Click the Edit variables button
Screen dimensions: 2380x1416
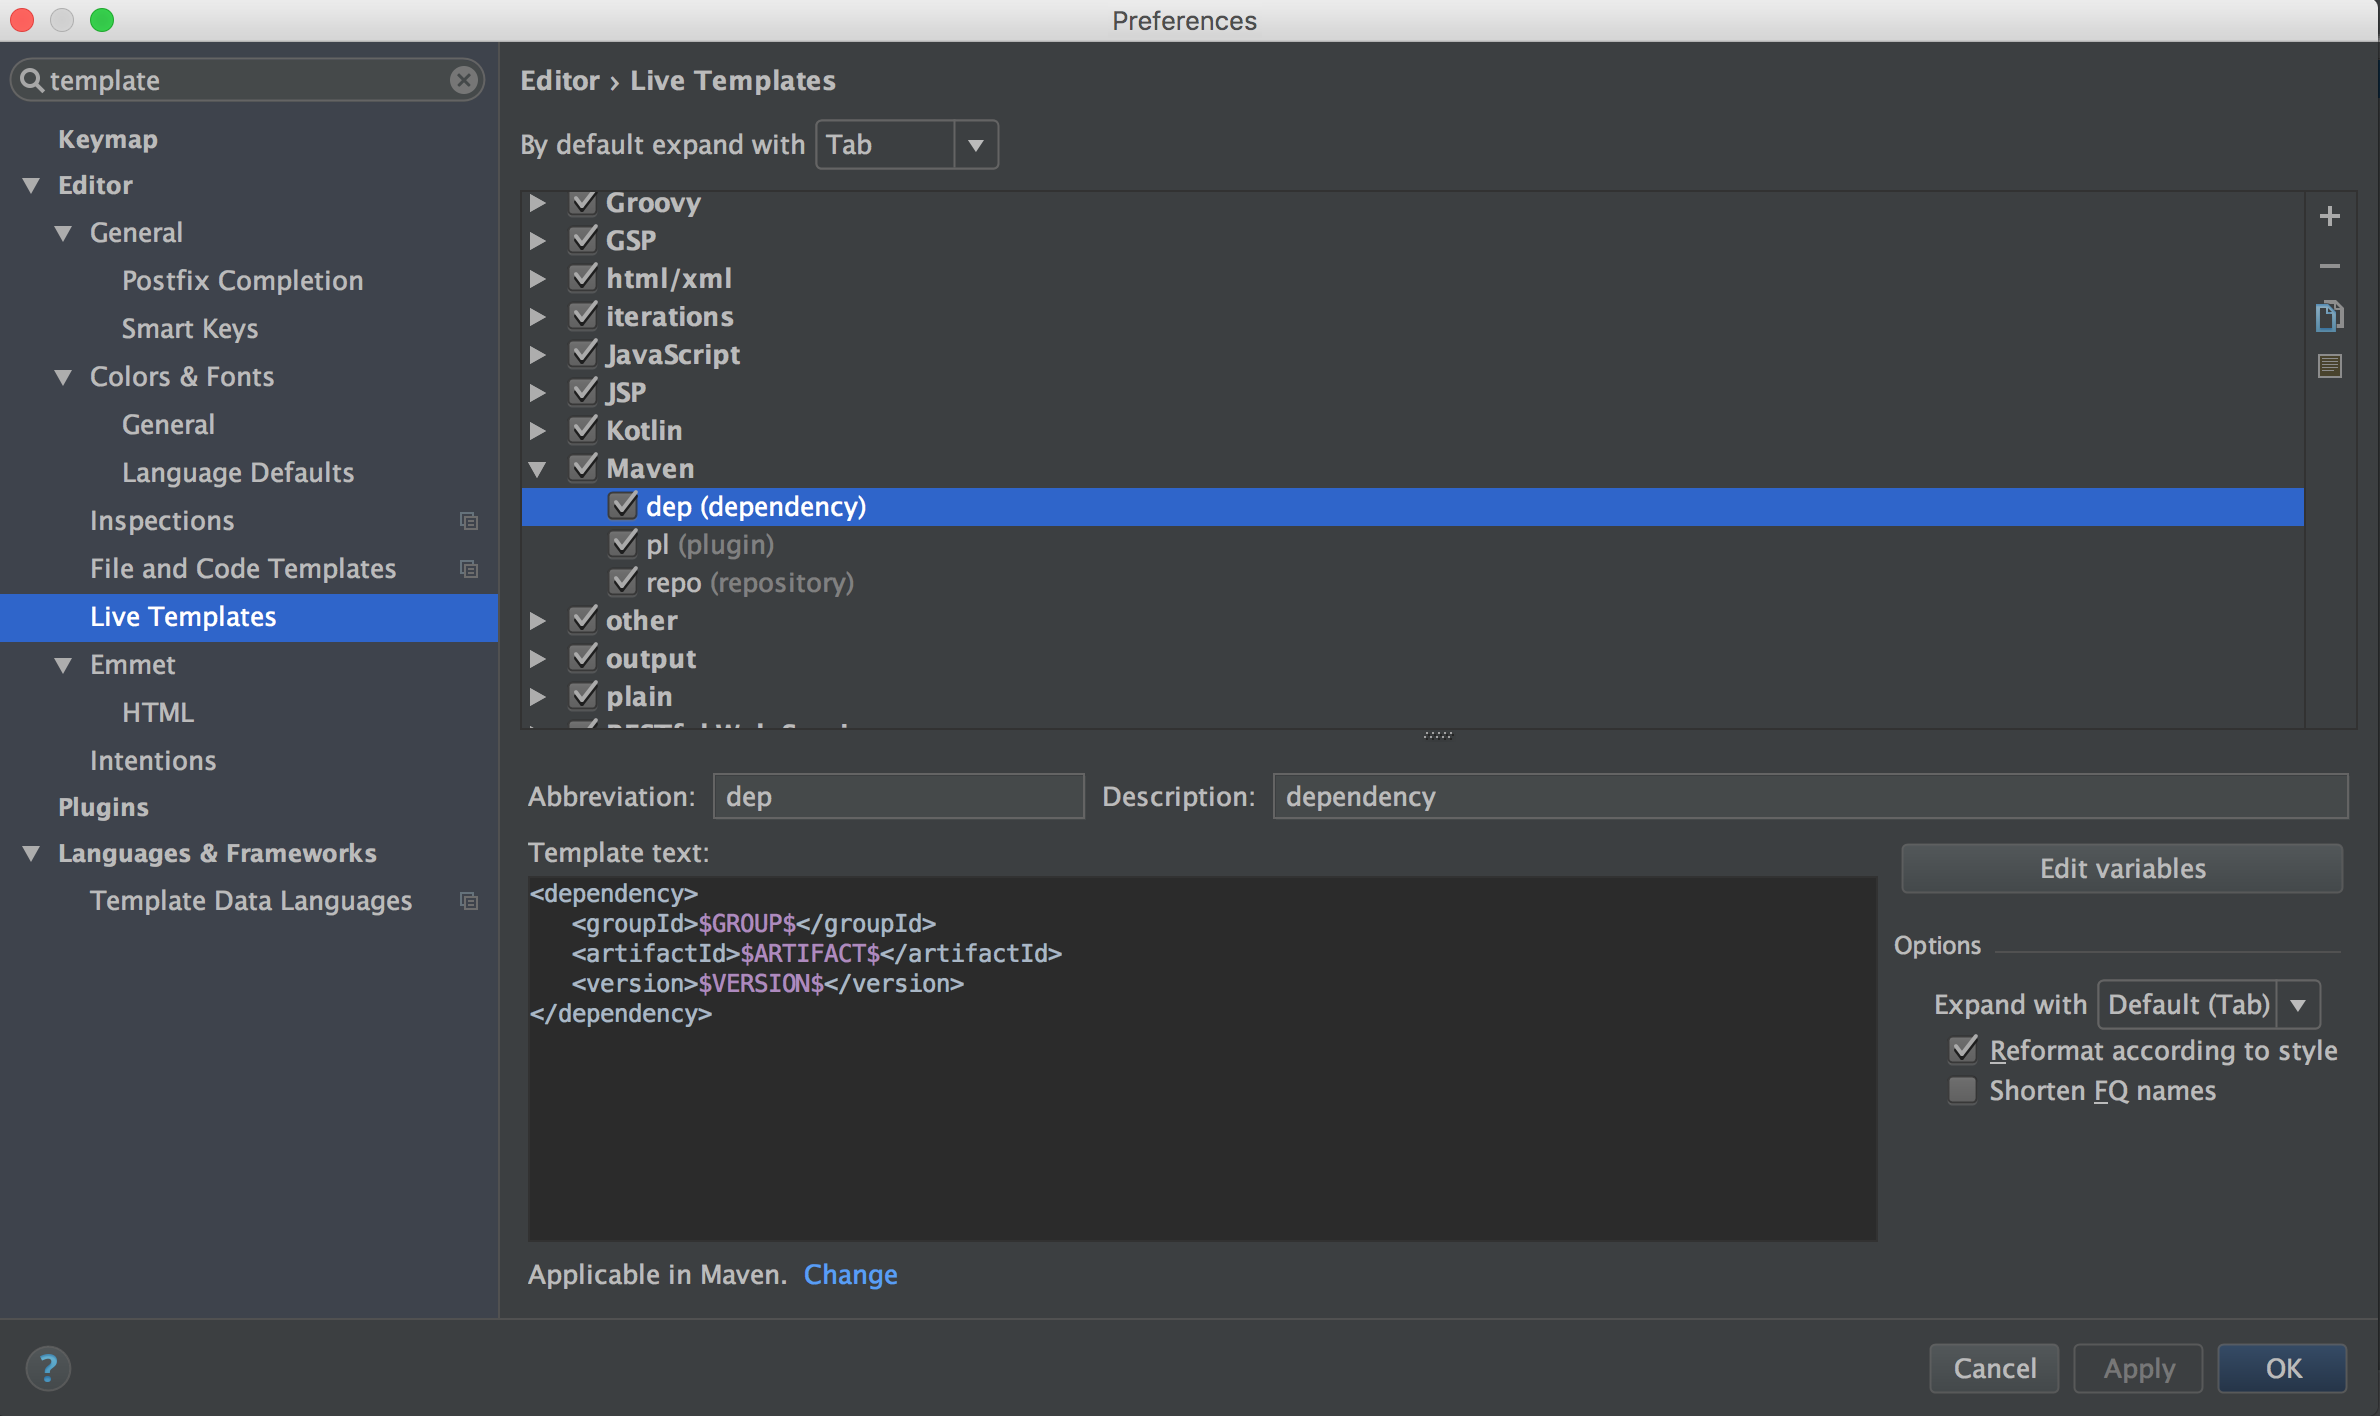(2121, 868)
